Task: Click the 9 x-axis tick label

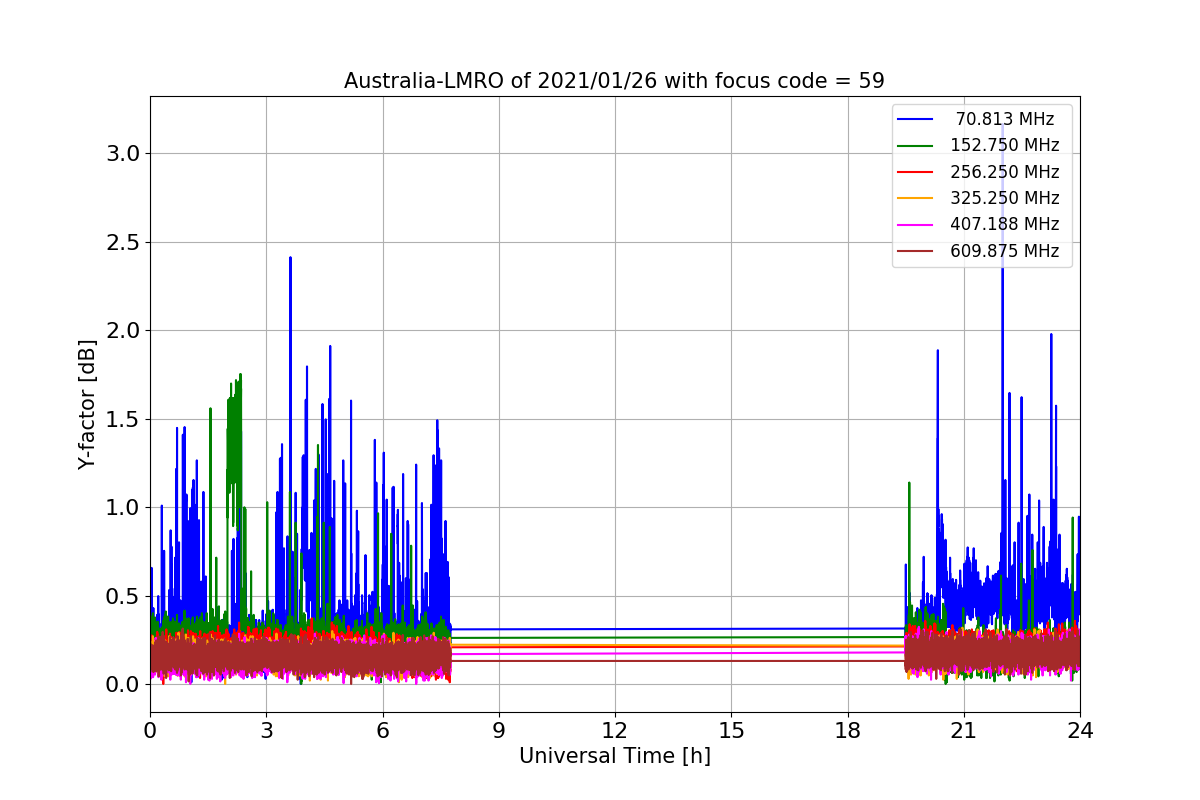Action: click(499, 730)
